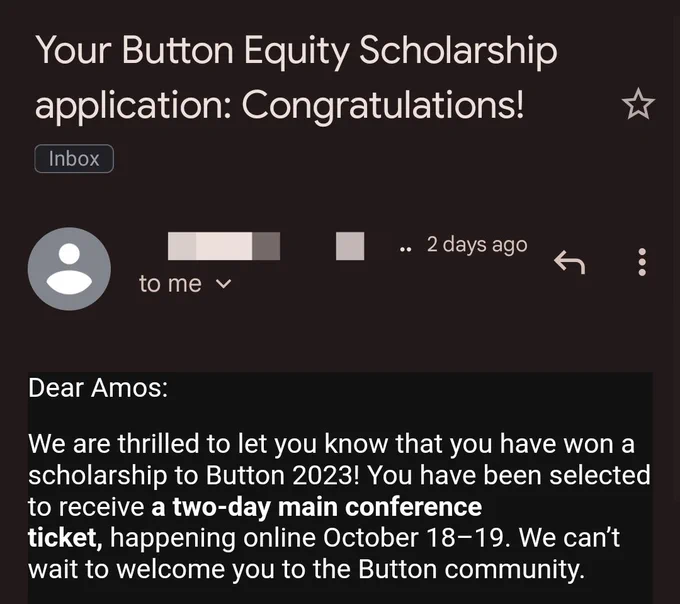Tap the 'Button community.' closing text
Viewport: 680px width, 604px height.
pyautogui.click(x=471, y=570)
